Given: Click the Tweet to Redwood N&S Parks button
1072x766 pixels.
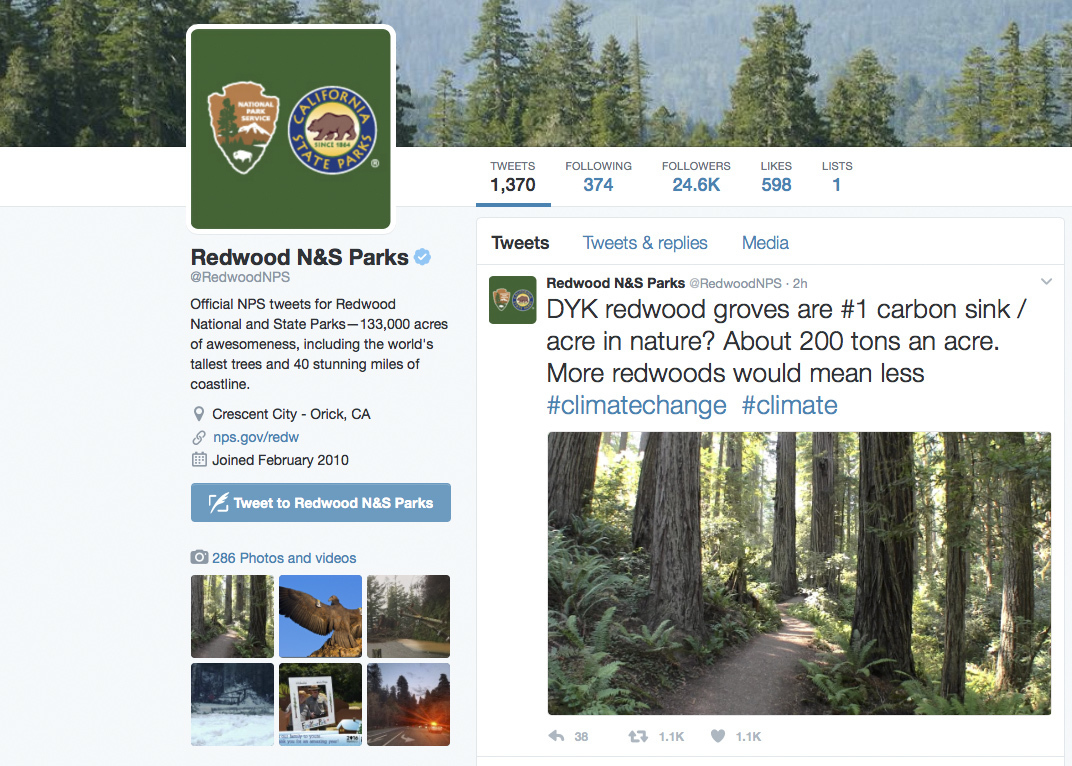Looking at the screenshot, I should point(320,502).
